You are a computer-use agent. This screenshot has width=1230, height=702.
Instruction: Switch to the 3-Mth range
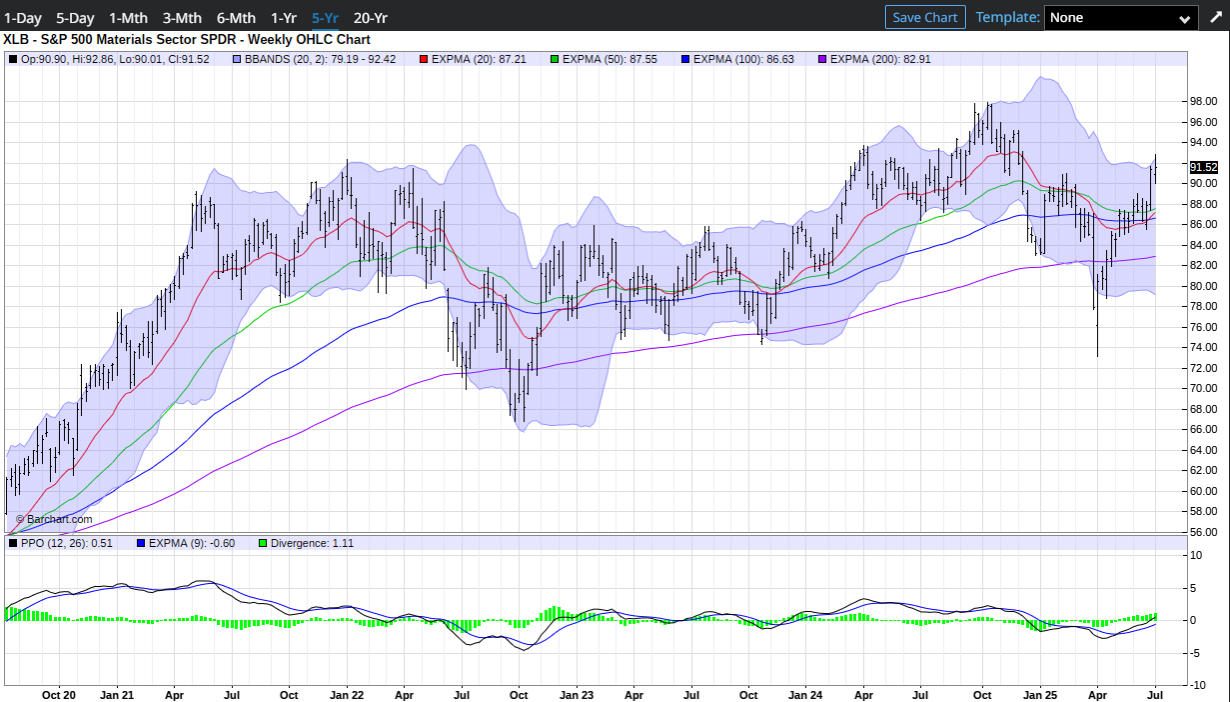pyautogui.click(x=183, y=18)
